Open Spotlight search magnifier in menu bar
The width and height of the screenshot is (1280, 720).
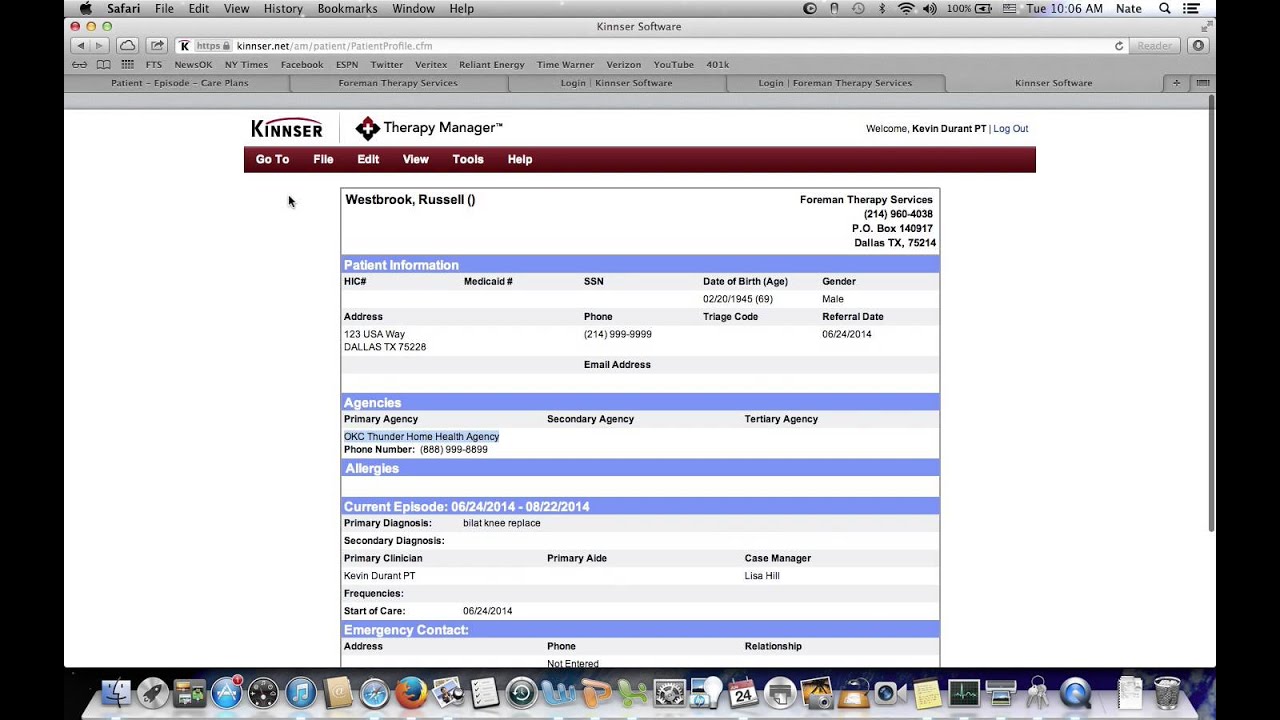point(1164,9)
